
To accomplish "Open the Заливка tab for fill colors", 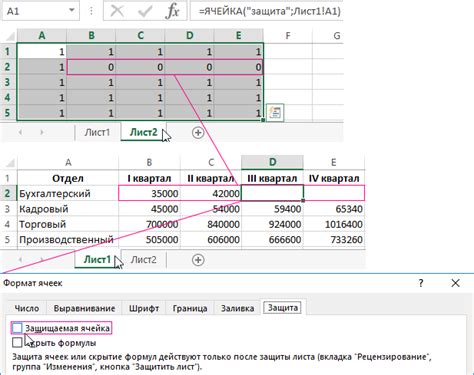I will [x=238, y=308].
